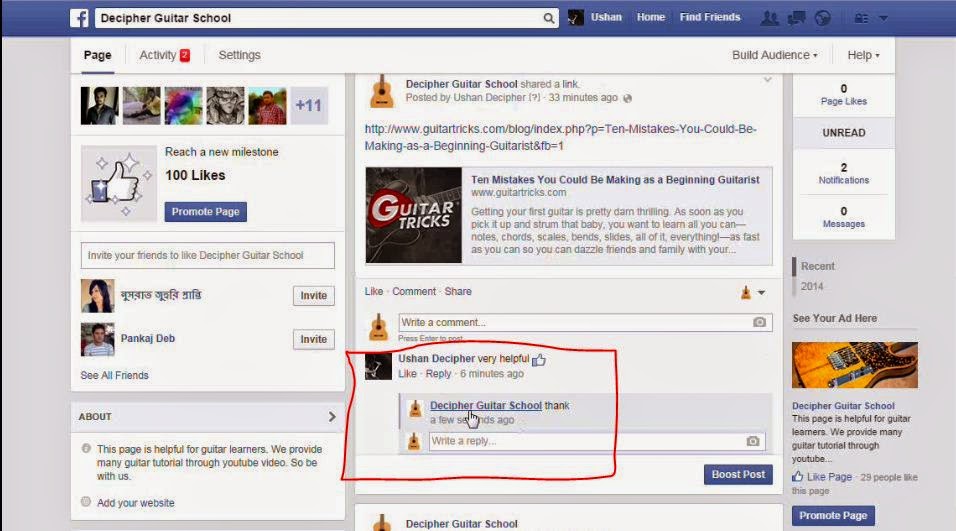This screenshot has height=531, width=956.
Task: Click the search magnifier icon
Action: 549,18
